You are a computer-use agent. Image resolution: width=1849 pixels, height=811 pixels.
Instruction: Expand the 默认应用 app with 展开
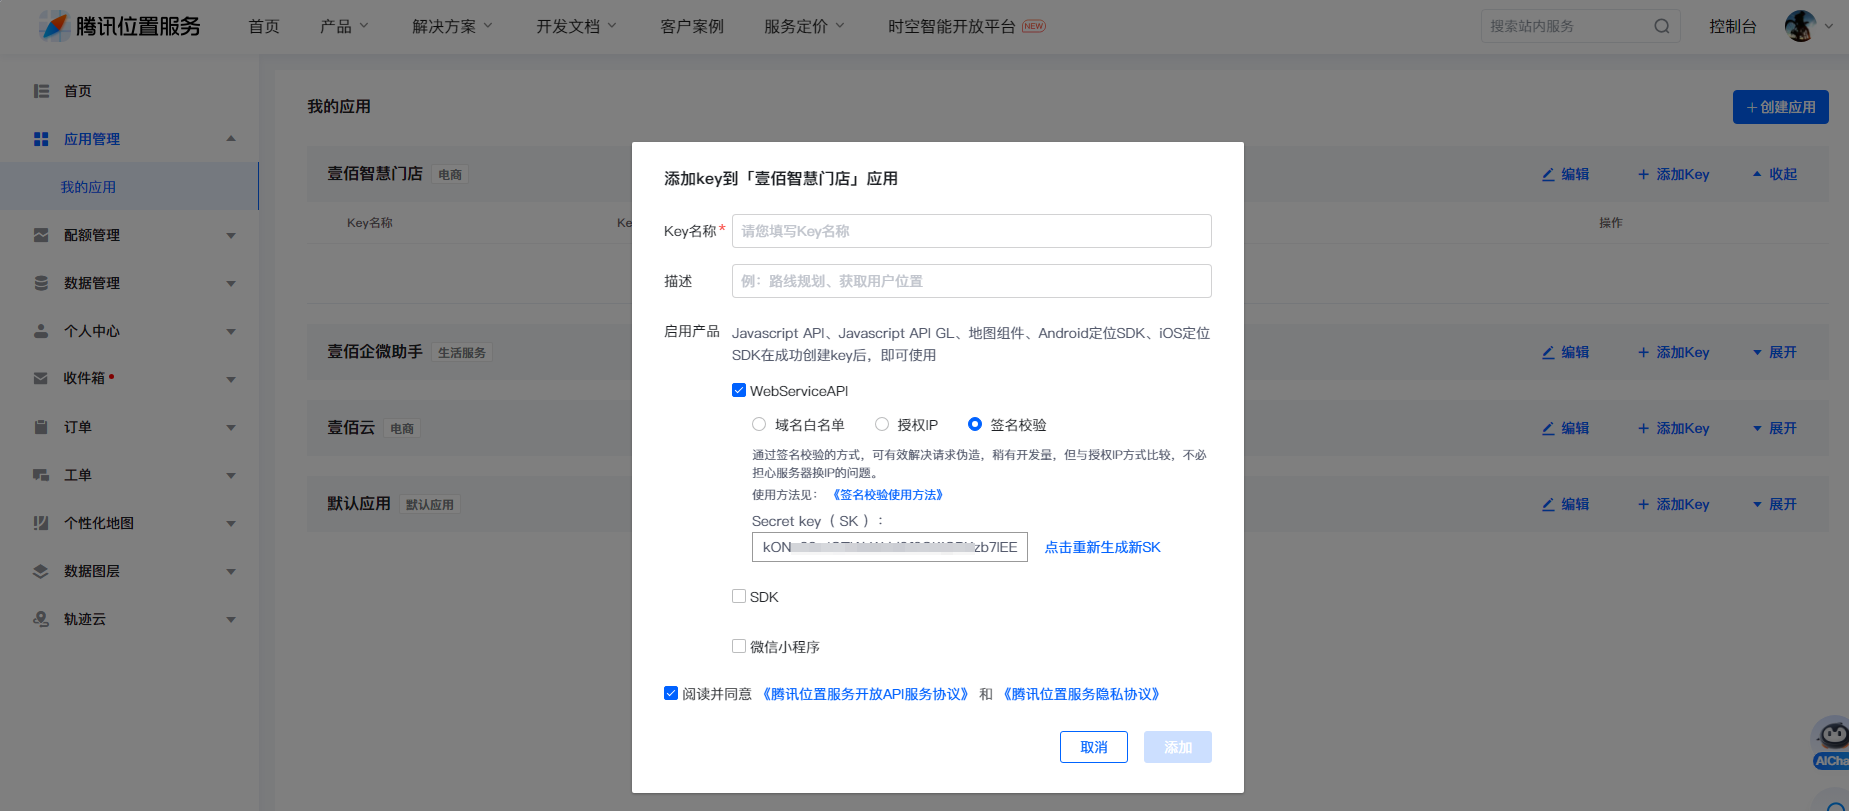tap(1775, 504)
